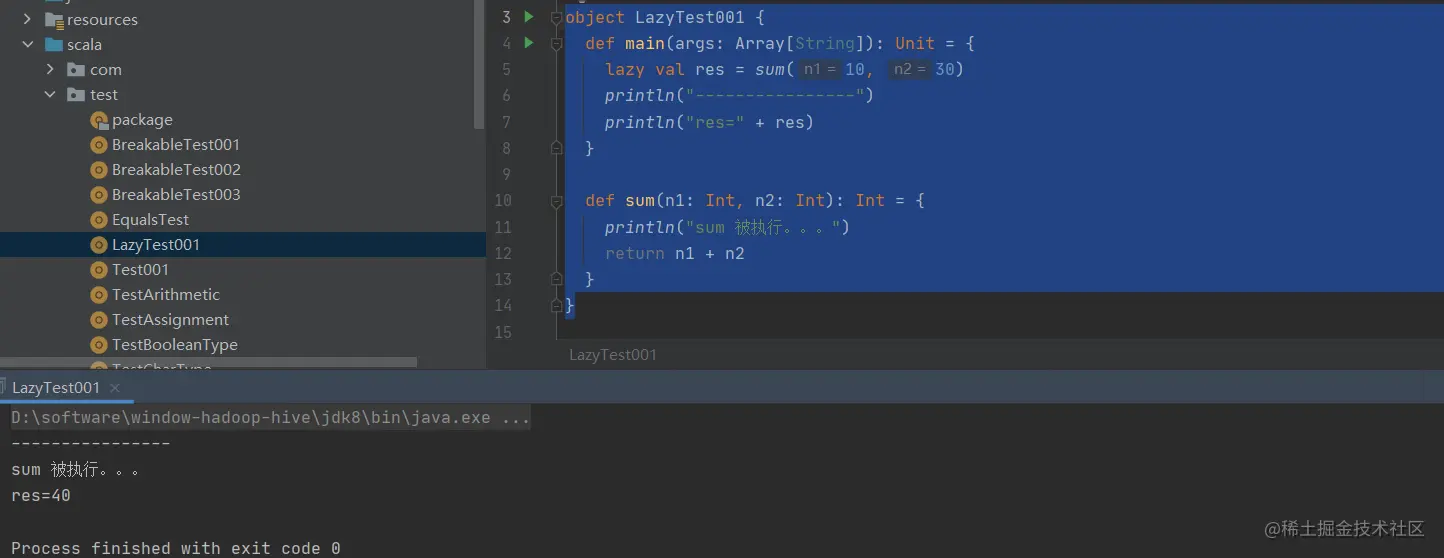1444x558 pixels.
Task: Click line number 11 in gutter
Action: (503, 227)
